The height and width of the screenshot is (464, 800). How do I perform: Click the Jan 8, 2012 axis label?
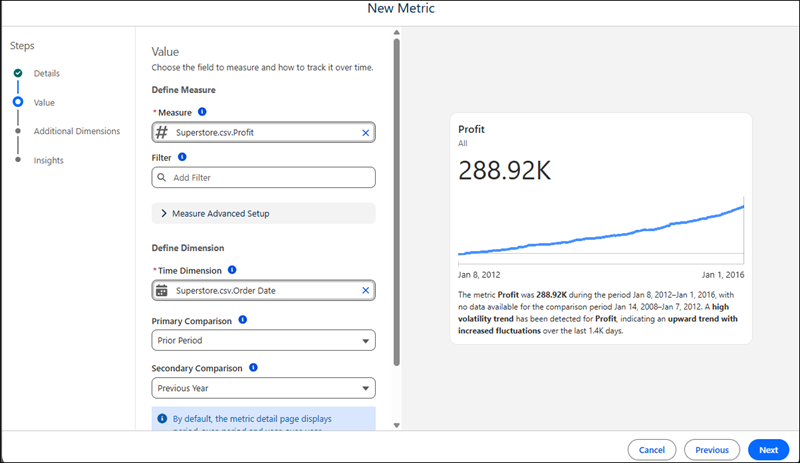pyautogui.click(x=479, y=275)
